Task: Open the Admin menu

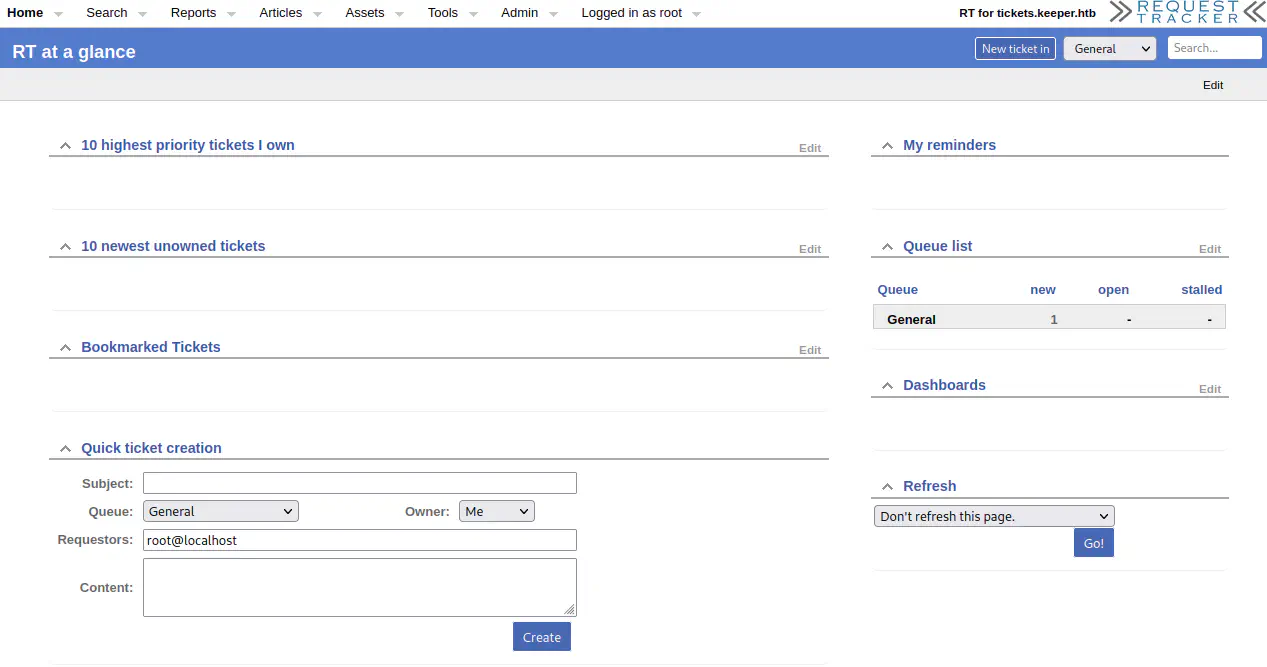Action: click(x=519, y=13)
